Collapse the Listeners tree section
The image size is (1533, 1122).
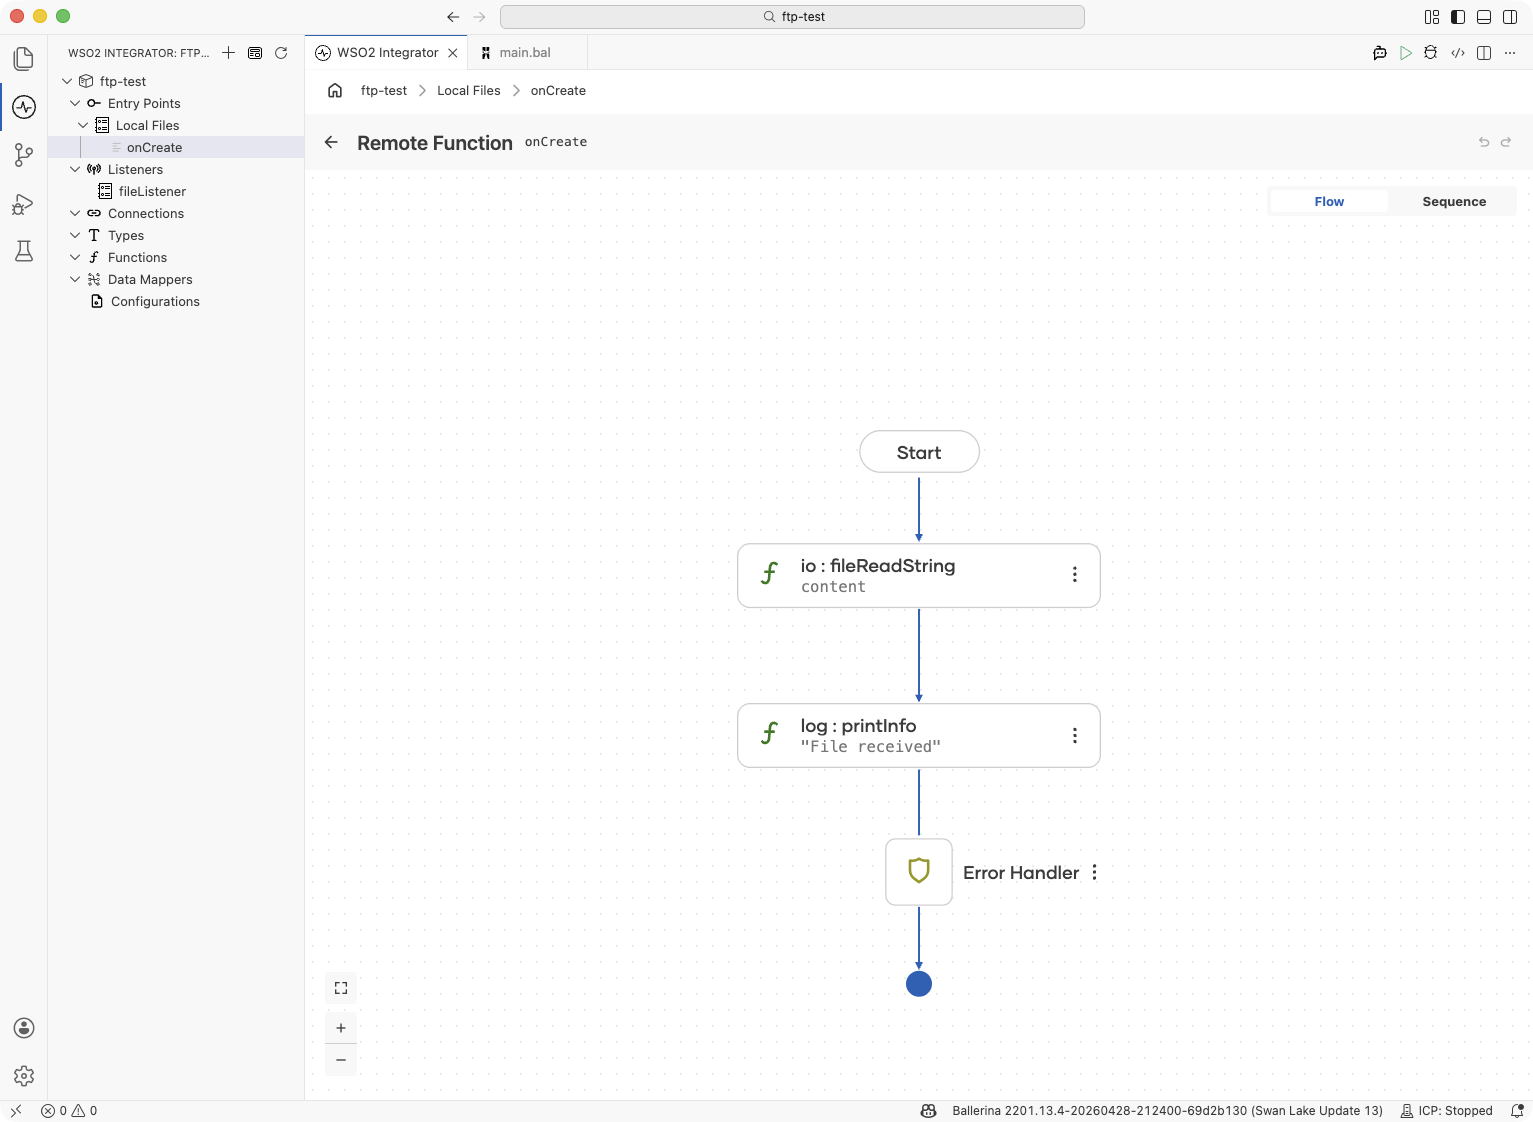pyautogui.click(x=75, y=169)
